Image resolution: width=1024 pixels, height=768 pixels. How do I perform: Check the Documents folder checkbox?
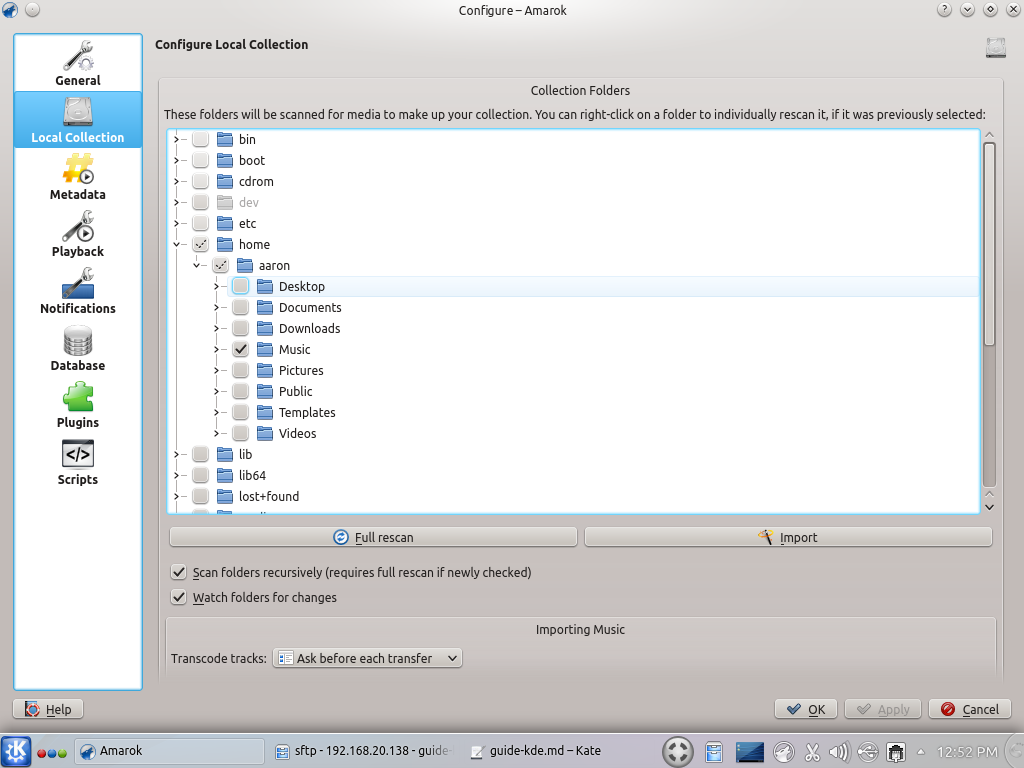coord(240,307)
